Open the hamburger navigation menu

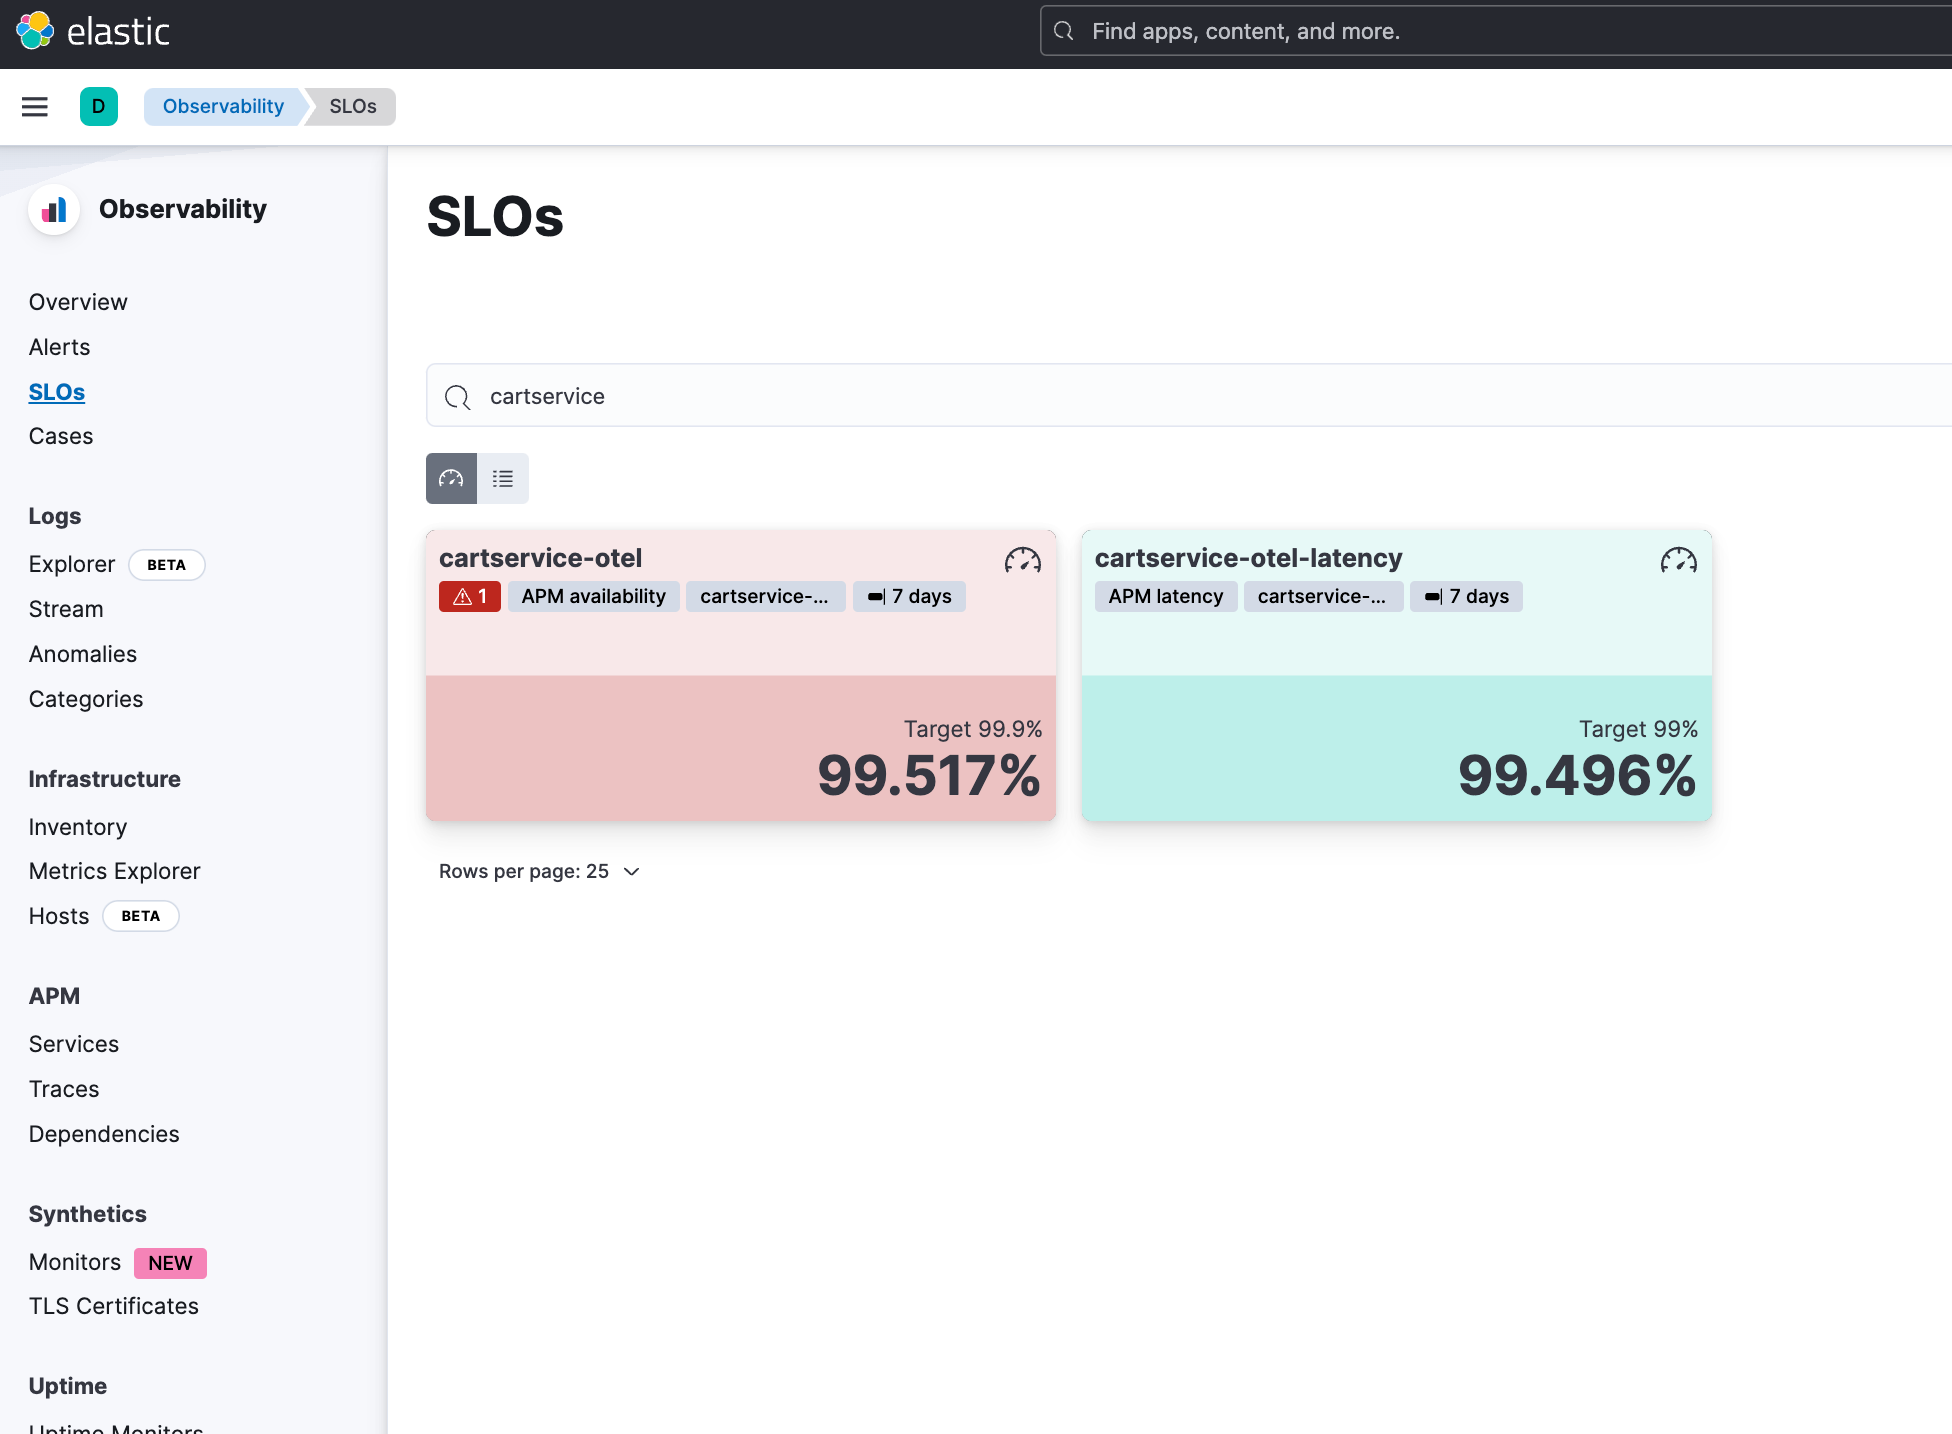point(35,107)
